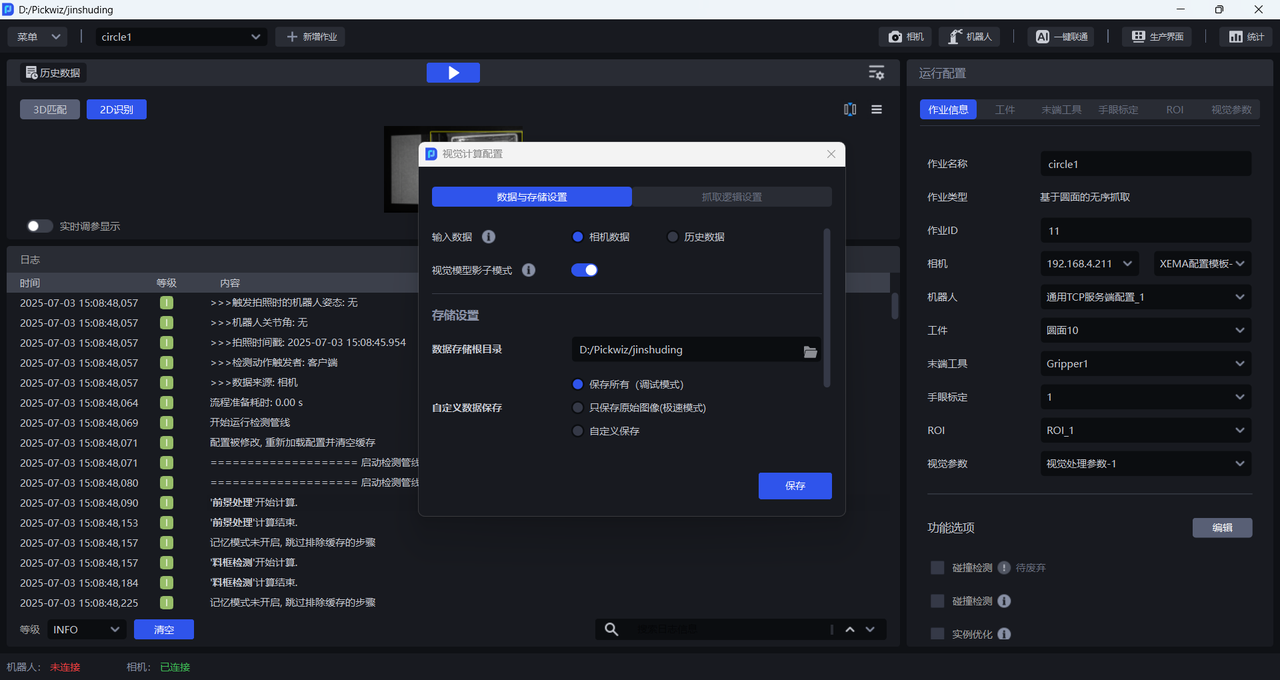
Task: Expand the 工件 圆面10 dropdown
Action: tap(1145, 330)
